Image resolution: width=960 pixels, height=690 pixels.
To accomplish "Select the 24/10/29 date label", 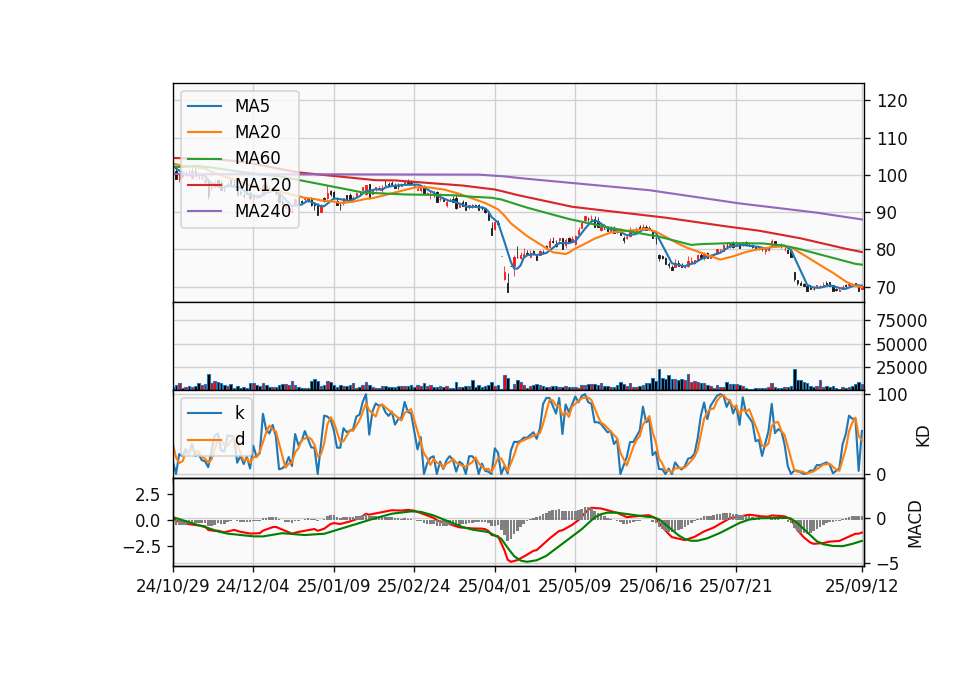I will click(x=173, y=586).
